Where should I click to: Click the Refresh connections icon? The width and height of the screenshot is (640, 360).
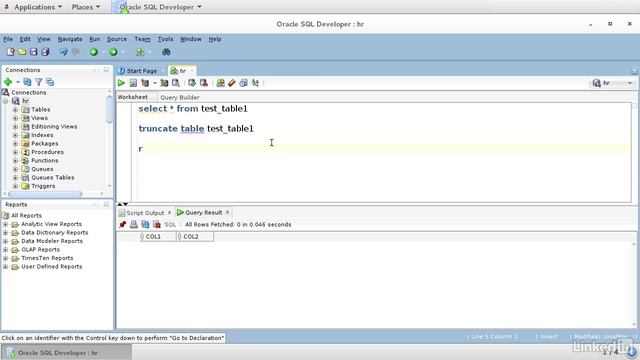click(x=27, y=82)
